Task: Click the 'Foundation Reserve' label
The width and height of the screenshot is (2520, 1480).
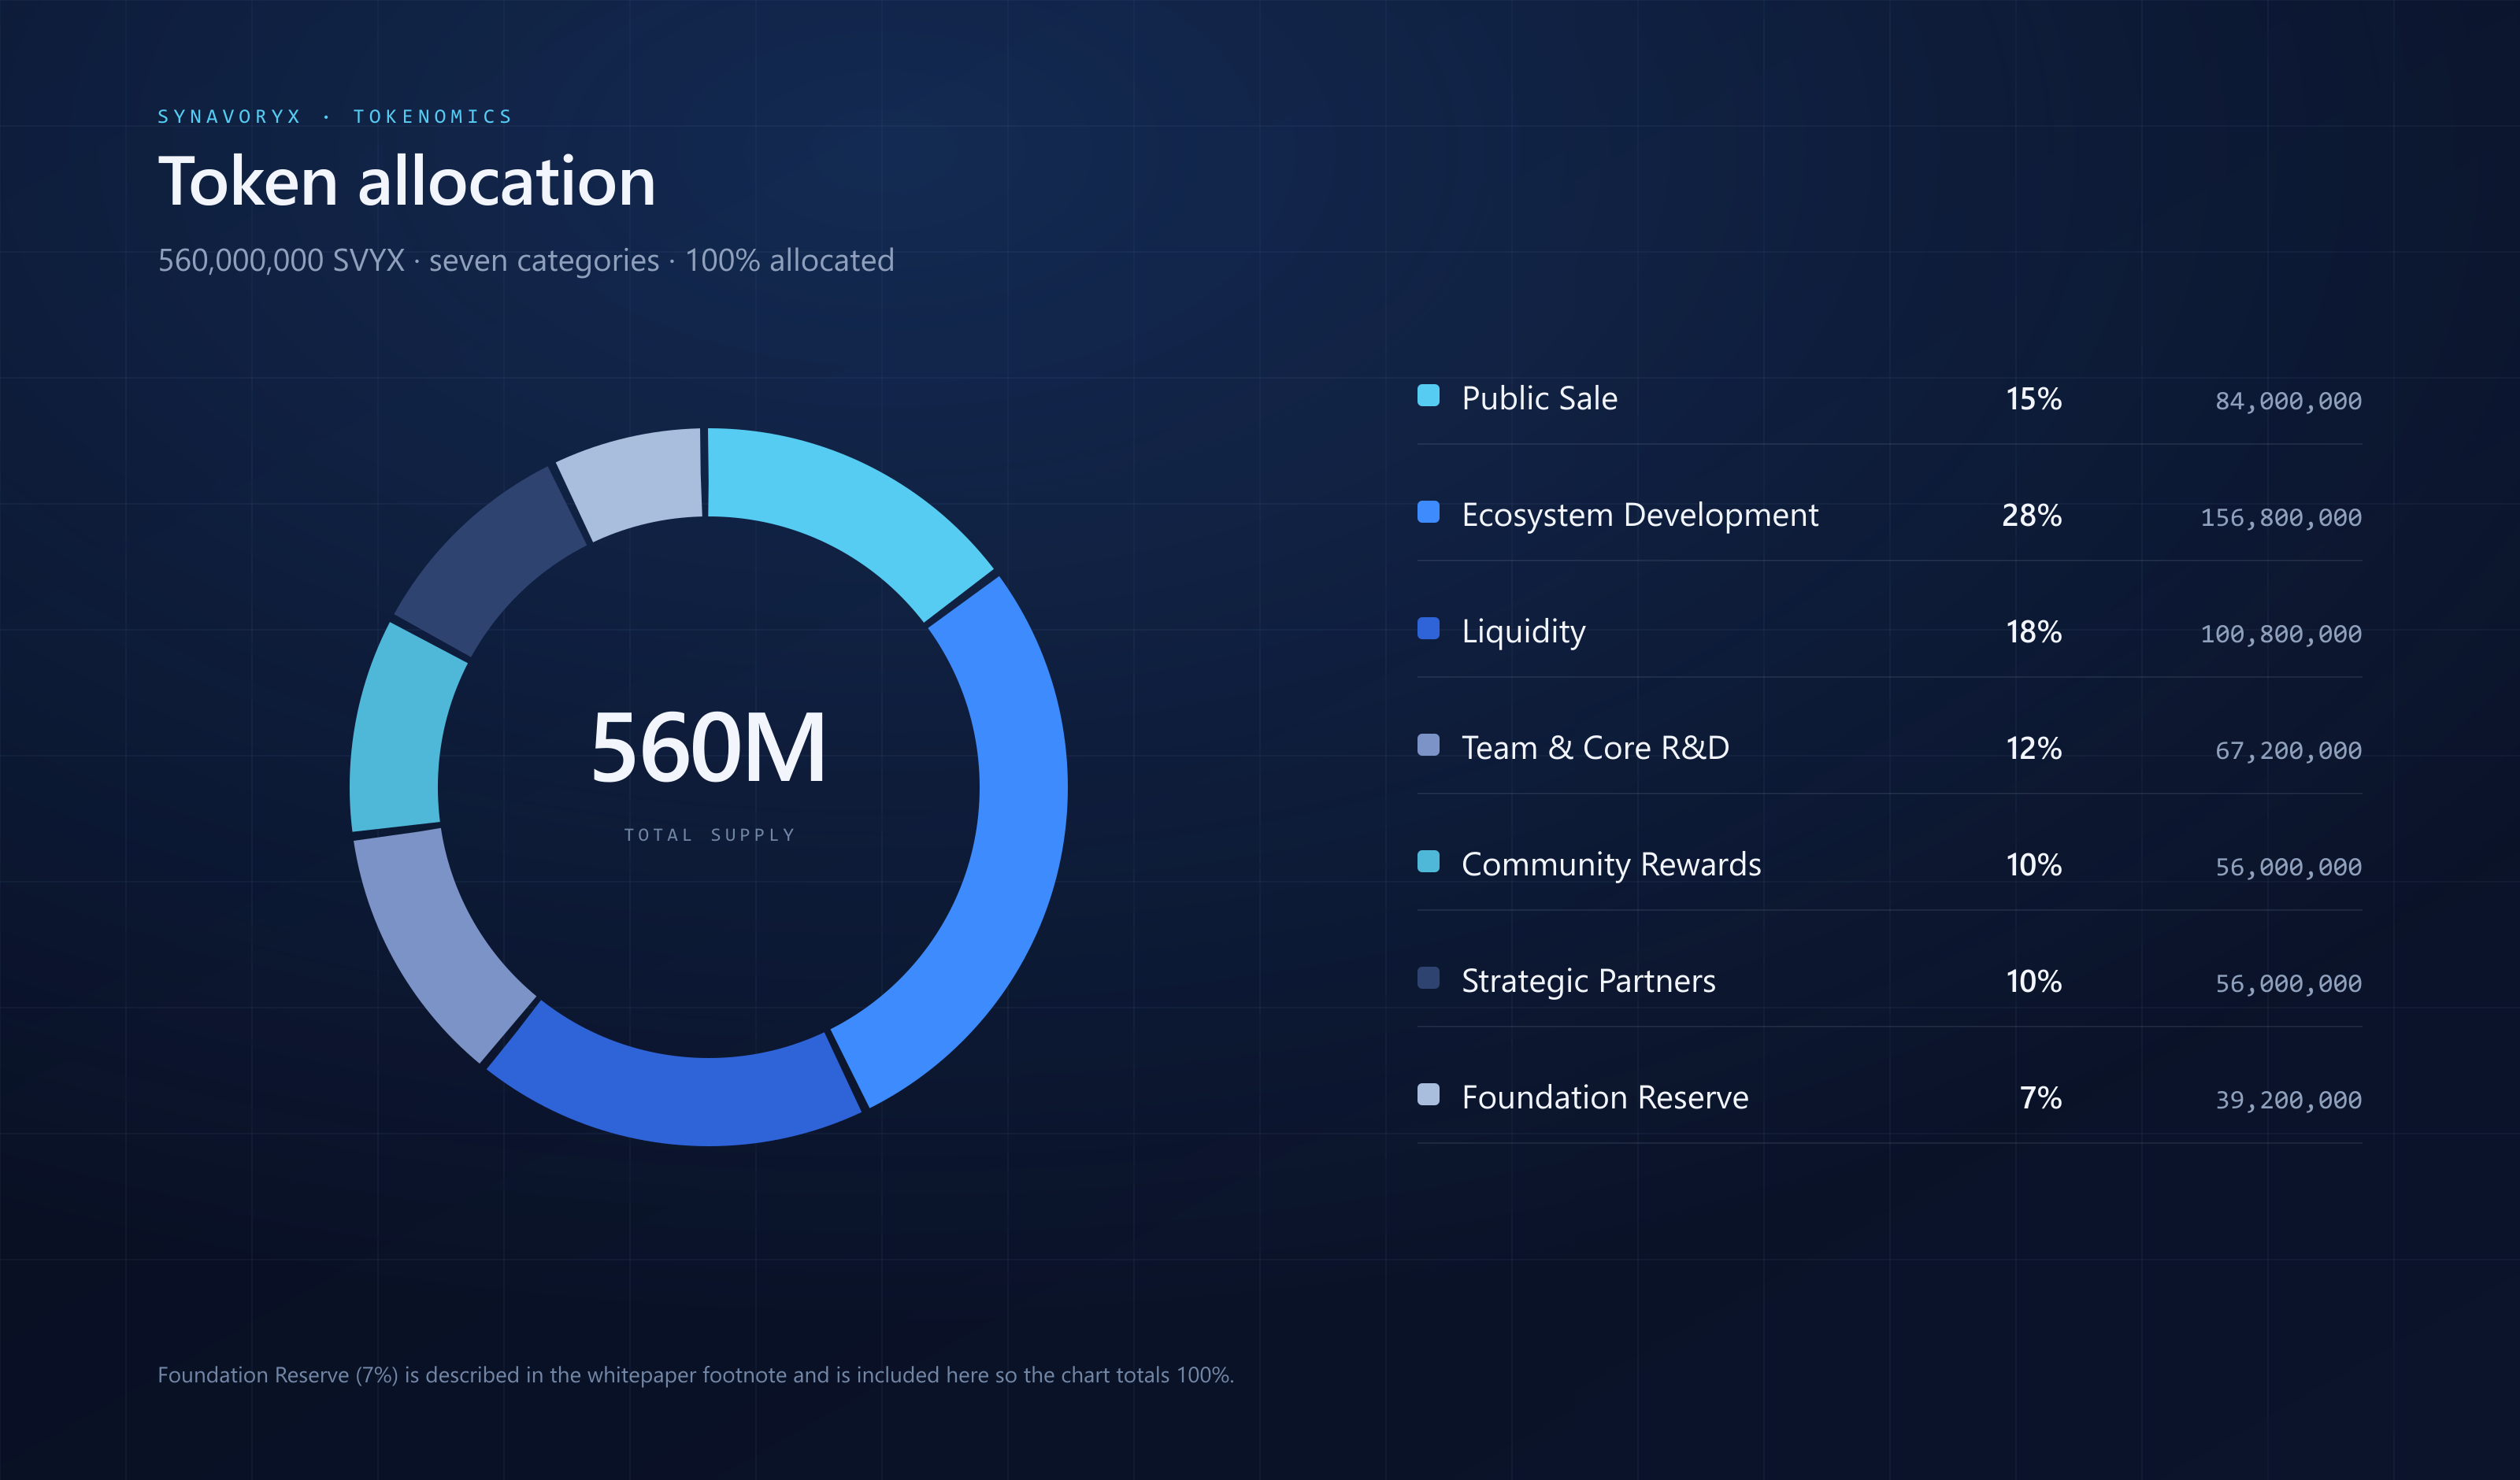Action: (x=1605, y=1098)
